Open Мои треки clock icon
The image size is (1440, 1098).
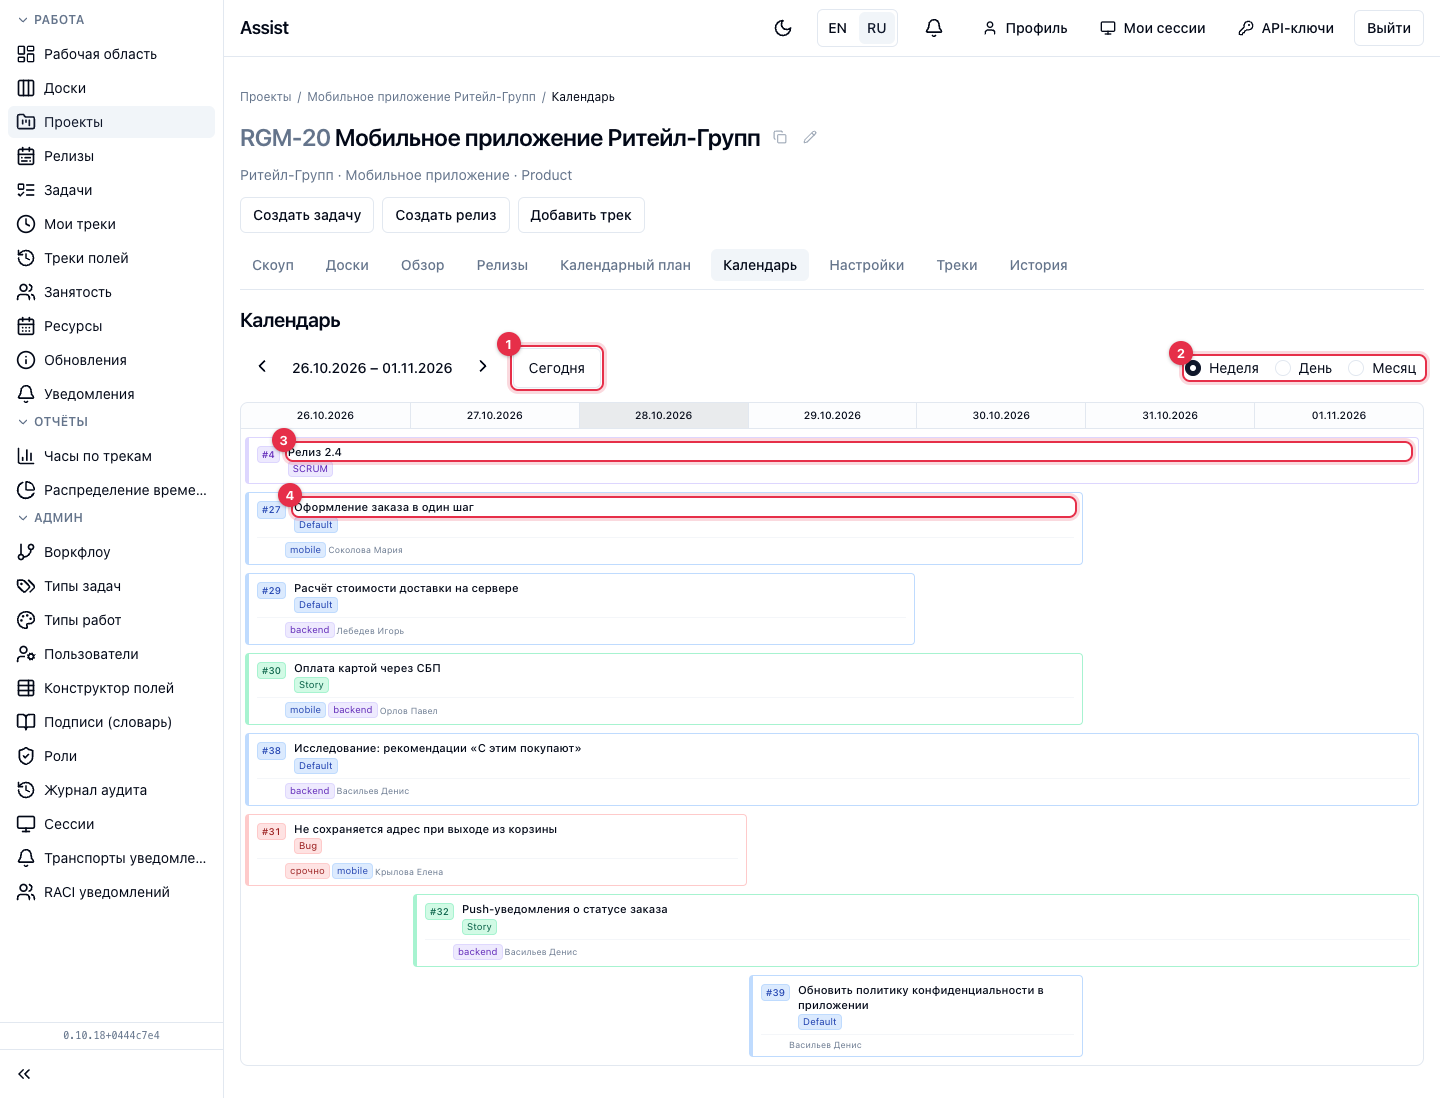click(26, 224)
